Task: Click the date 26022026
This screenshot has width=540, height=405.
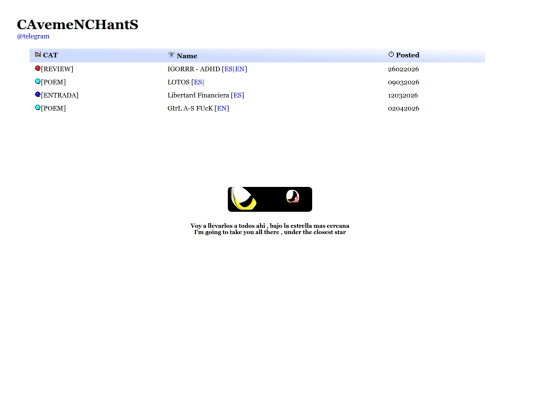Action: [x=403, y=69]
